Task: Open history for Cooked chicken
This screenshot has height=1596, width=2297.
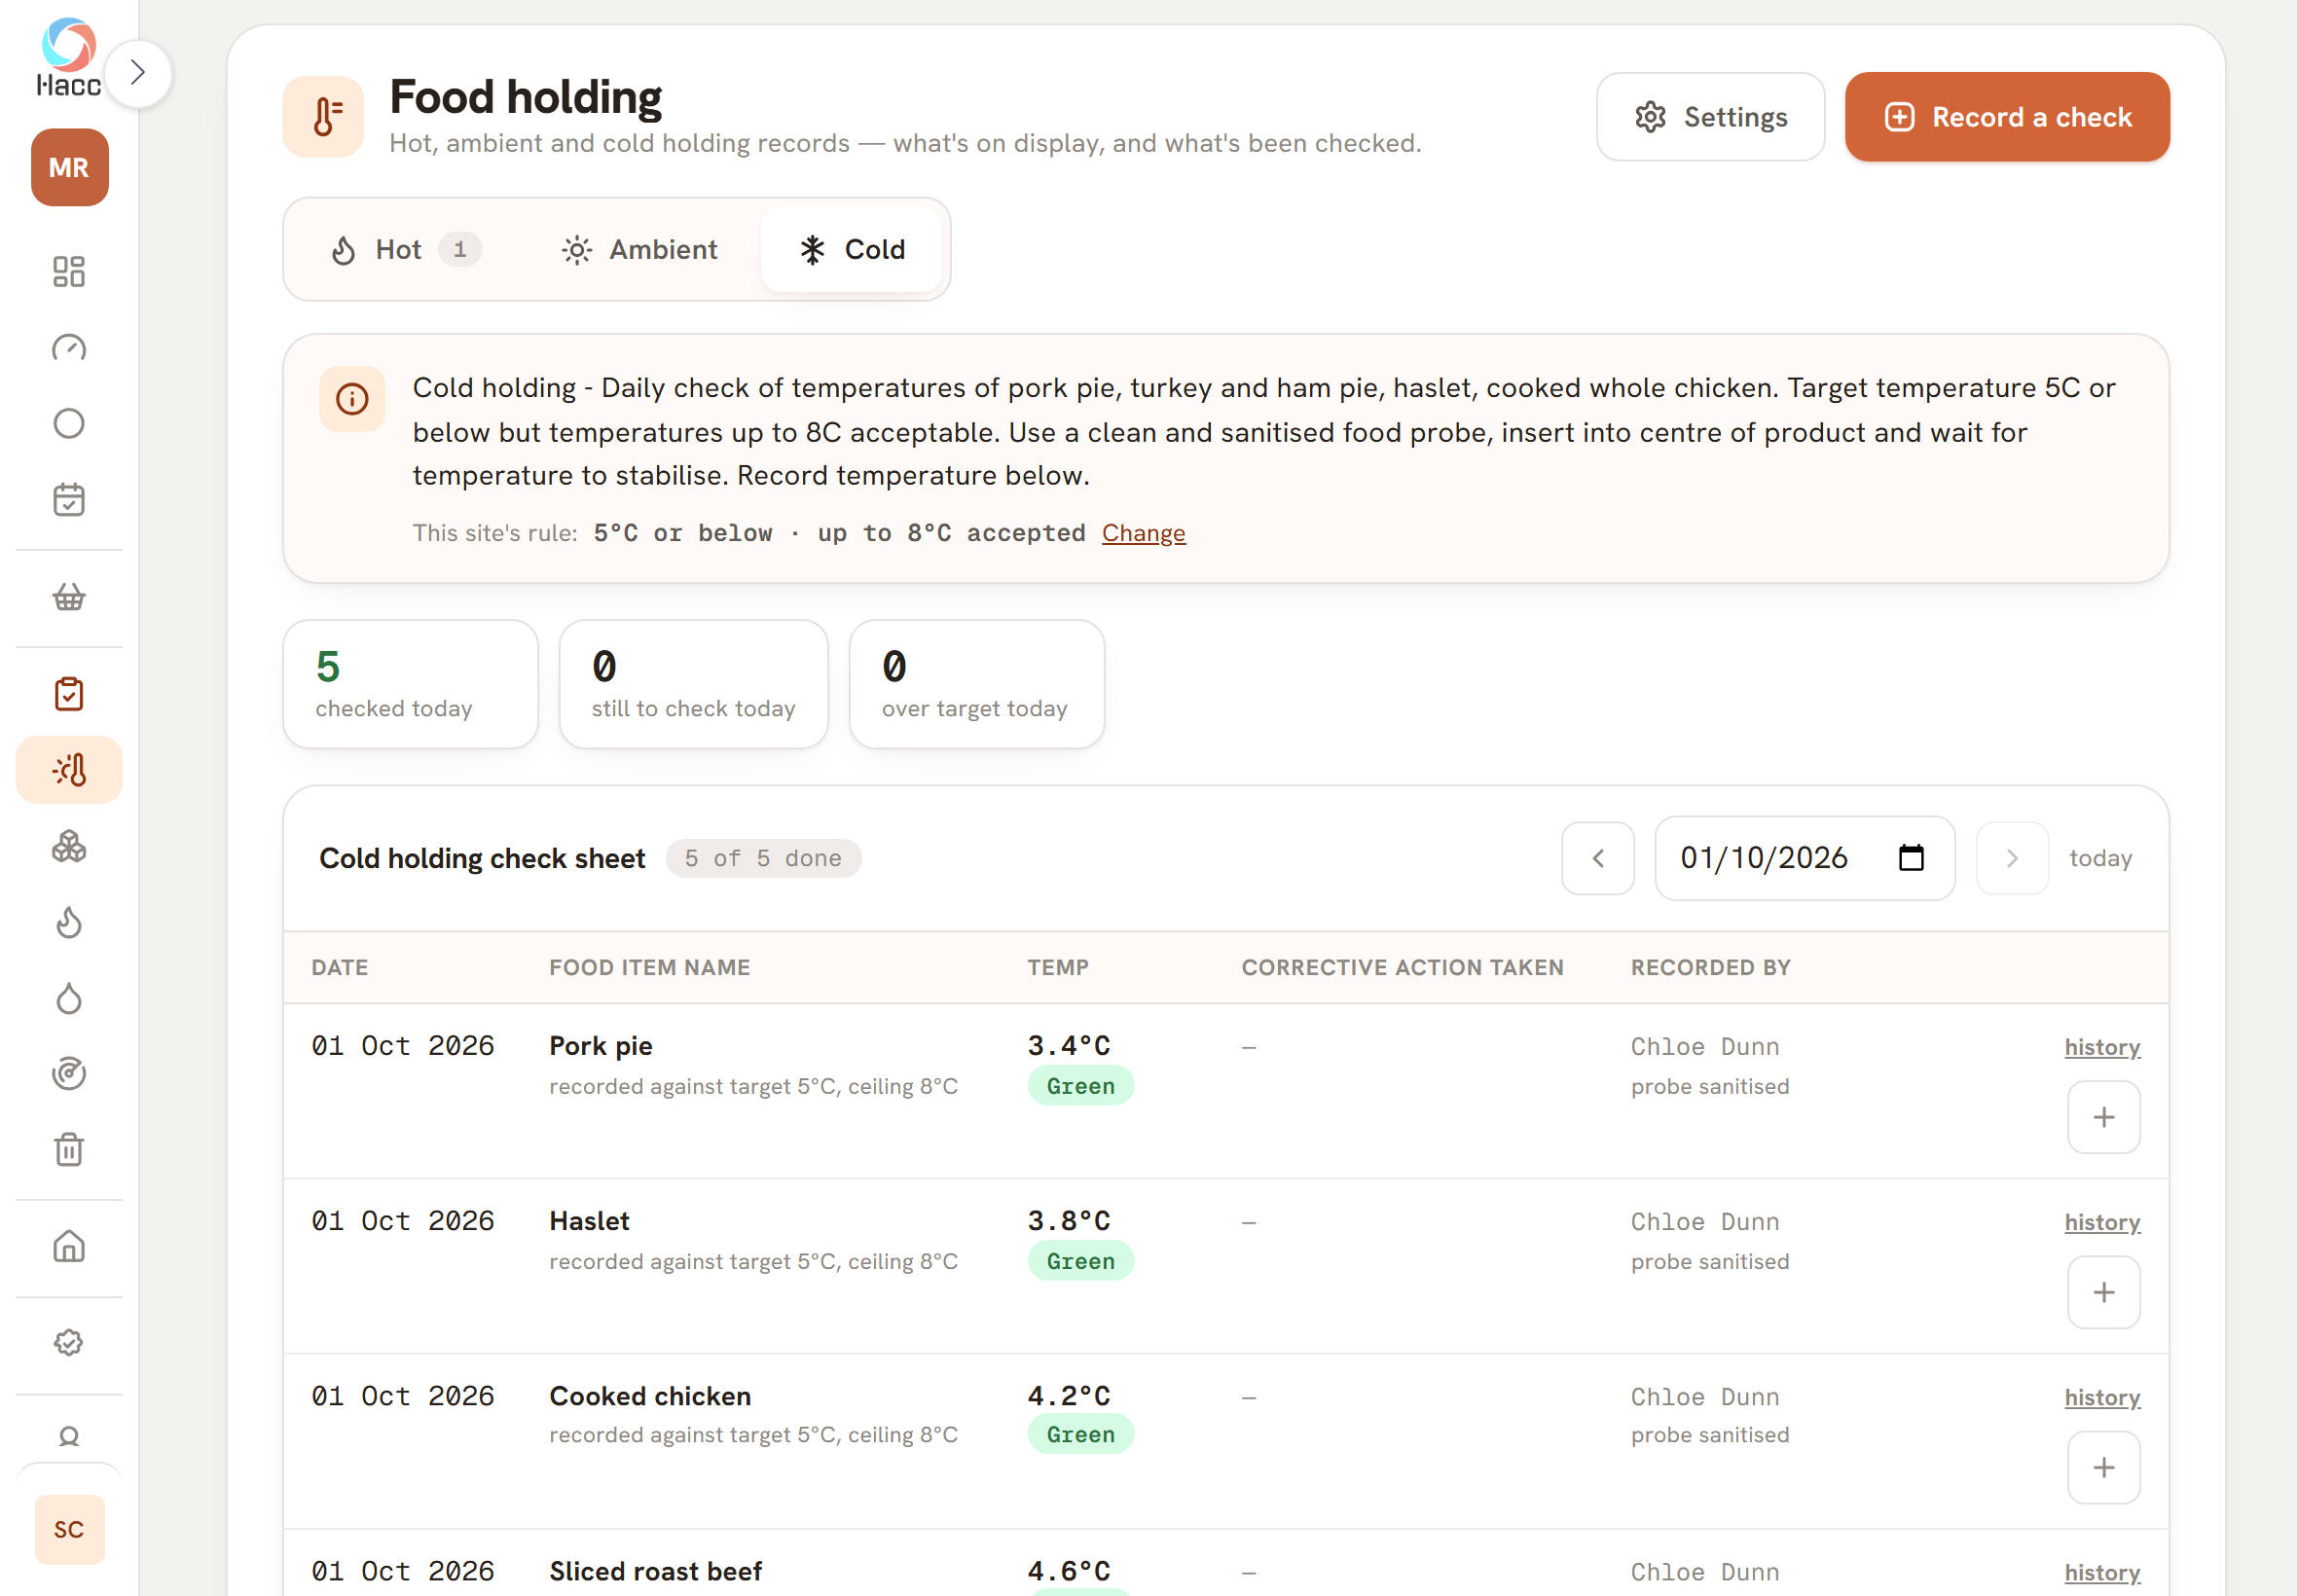Action: point(2102,1397)
